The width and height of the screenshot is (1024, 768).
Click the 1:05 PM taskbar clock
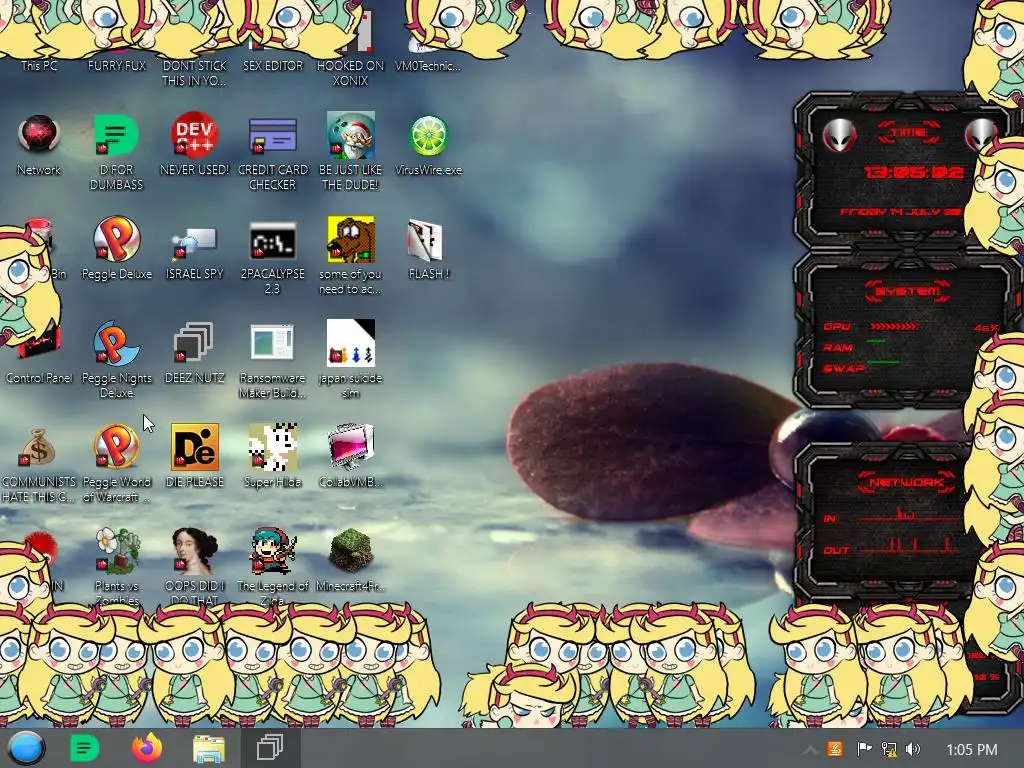tap(972, 750)
